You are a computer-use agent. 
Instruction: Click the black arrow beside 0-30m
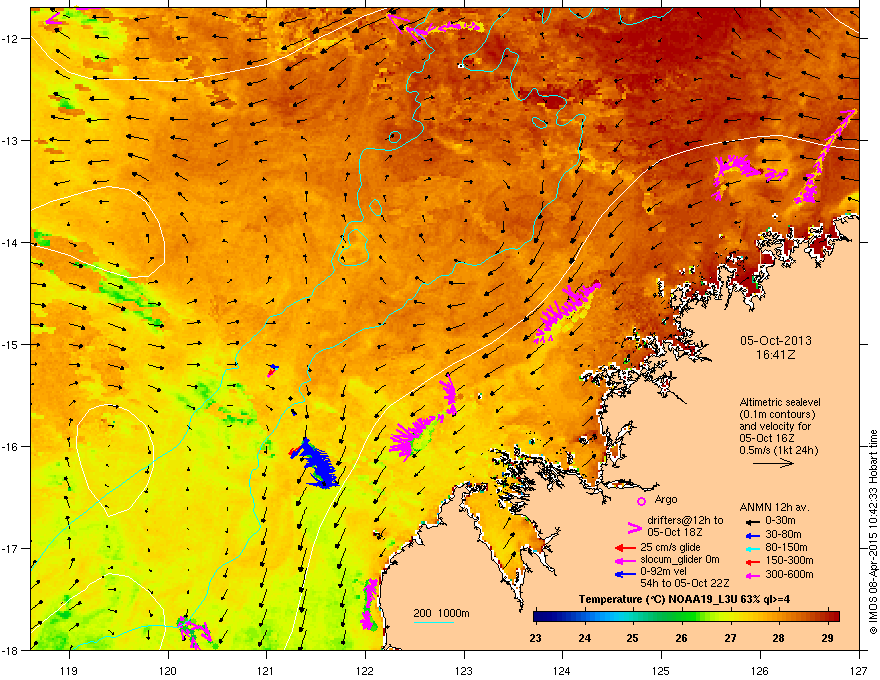(x=751, y=521)
